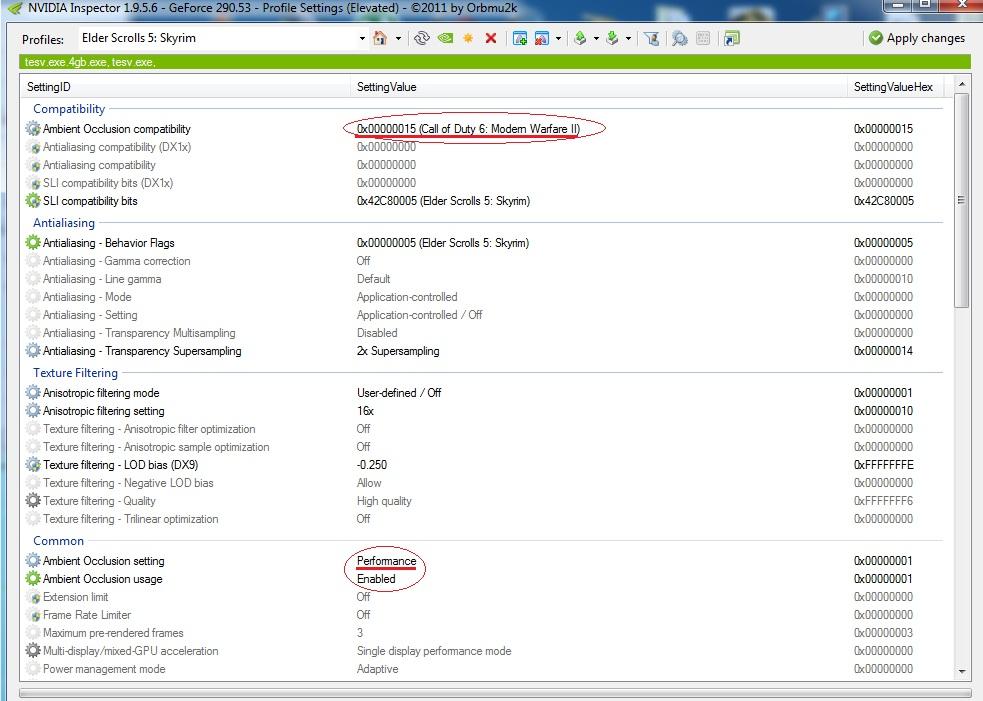Click the magnifier scan profiles icon
This screenshot has width=983, height=701.
pos(679,38)
